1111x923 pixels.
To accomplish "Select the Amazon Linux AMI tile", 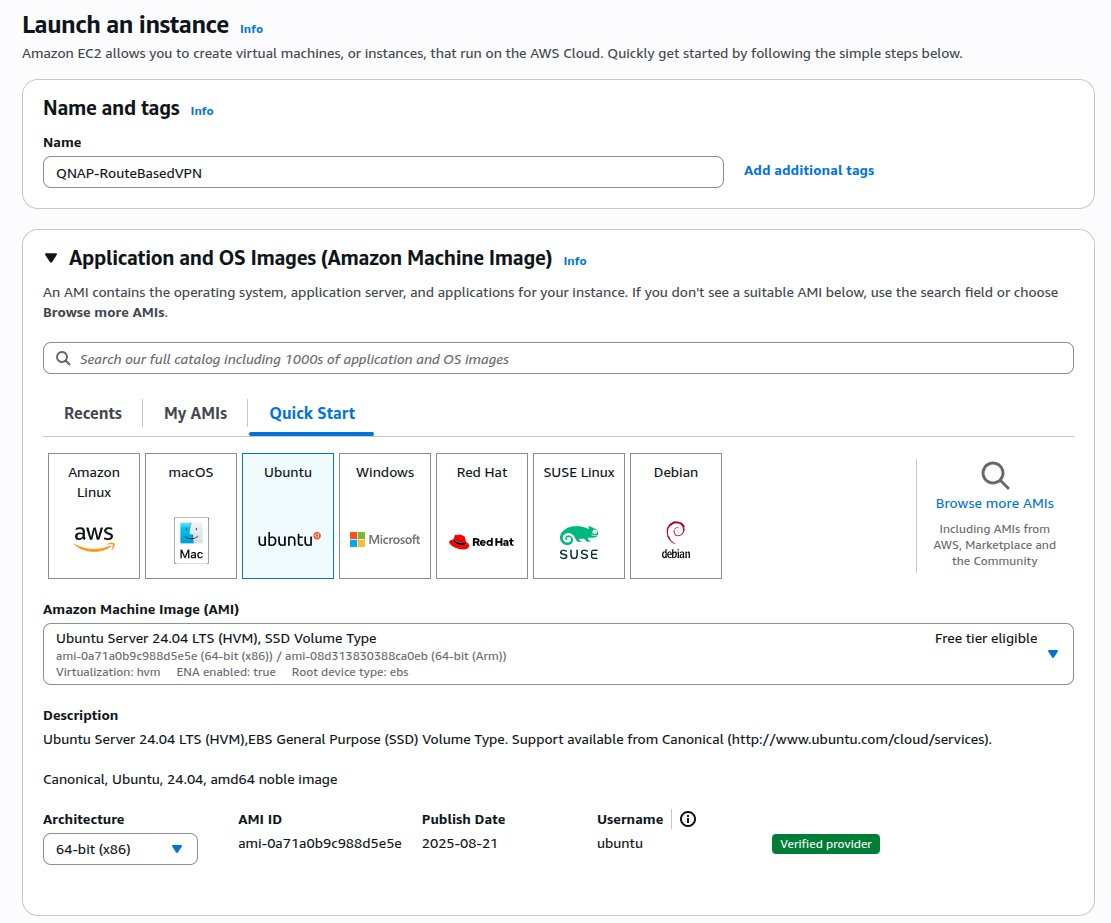I will click(94, 515).
